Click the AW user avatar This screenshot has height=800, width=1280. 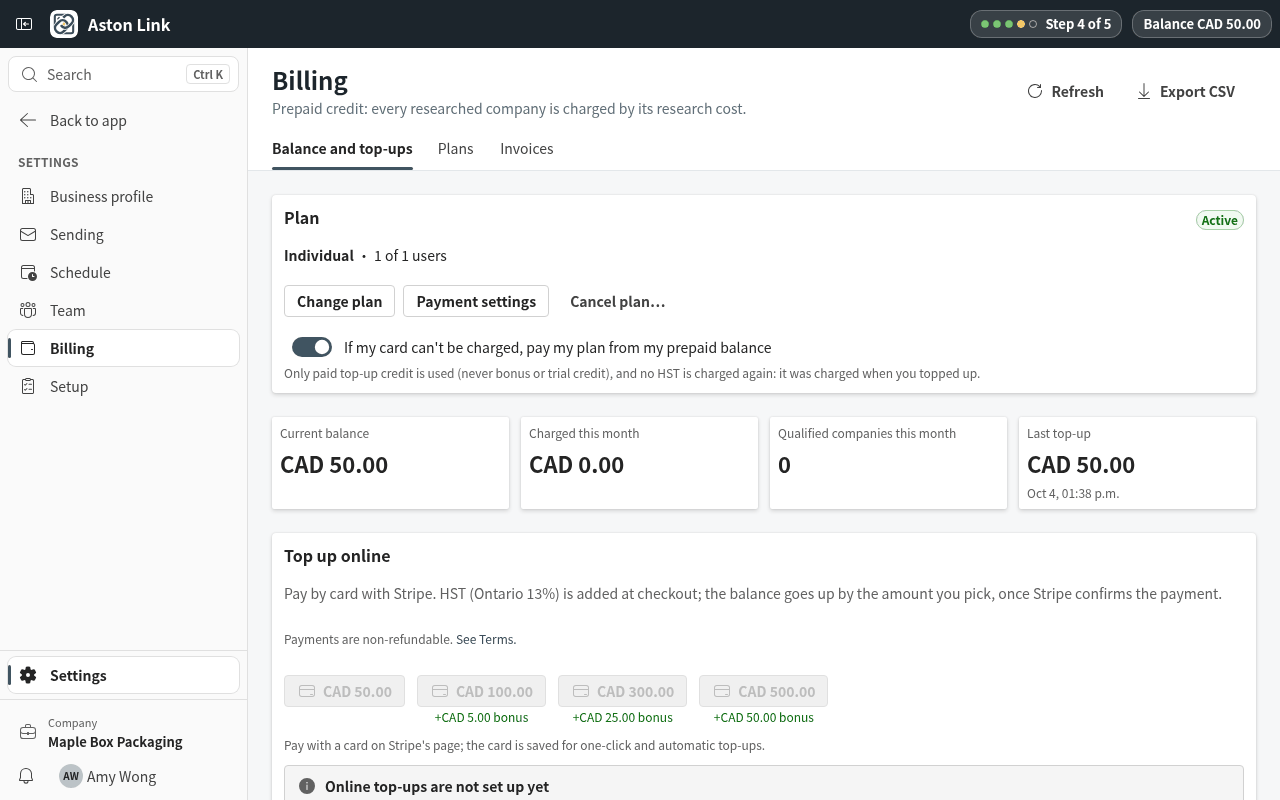click(70, 776)
